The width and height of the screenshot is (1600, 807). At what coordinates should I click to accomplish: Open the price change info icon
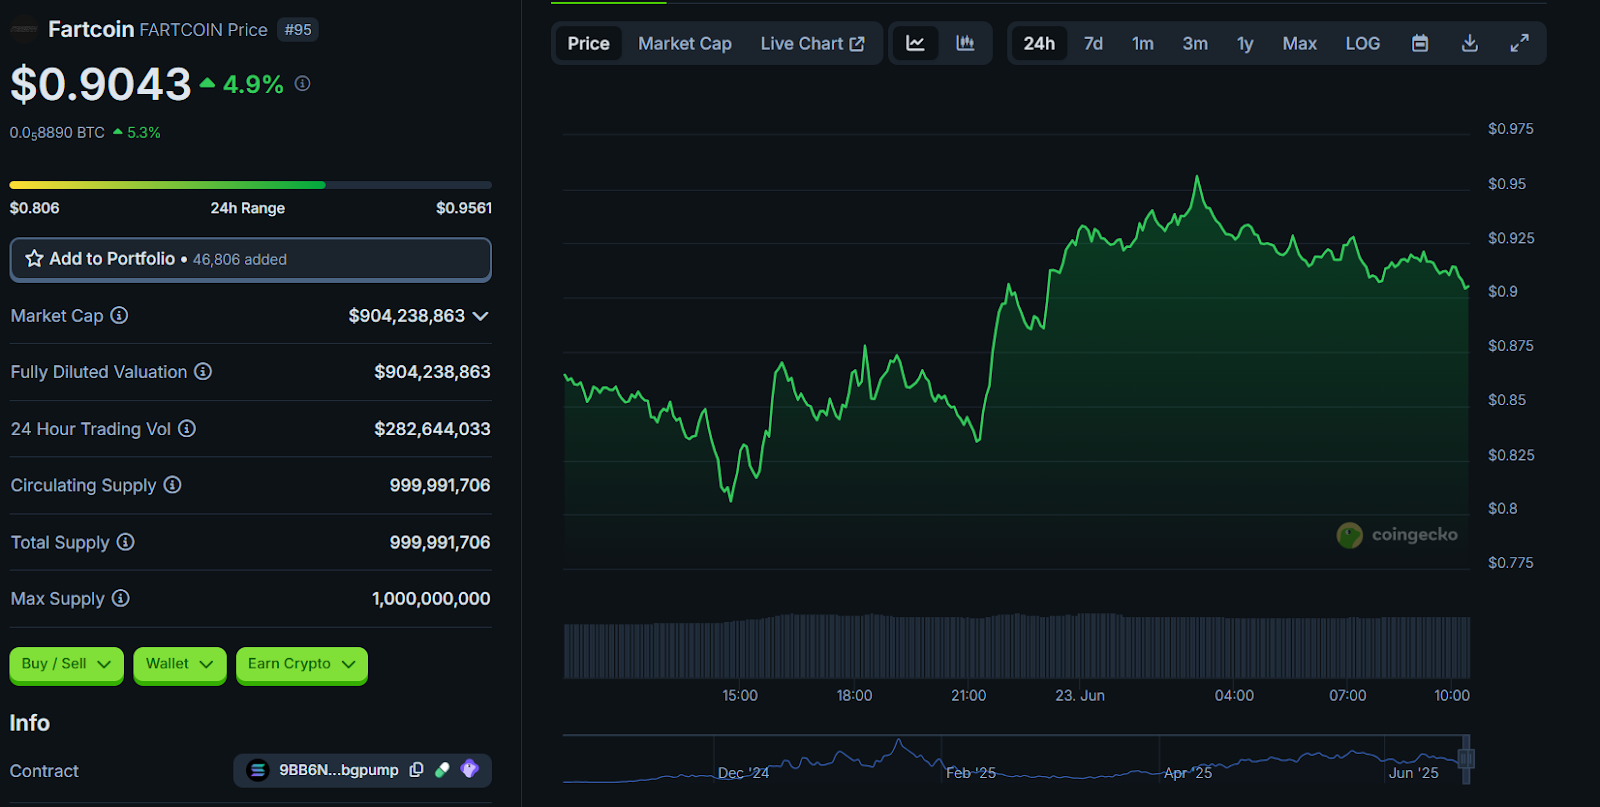click(303, 84)
